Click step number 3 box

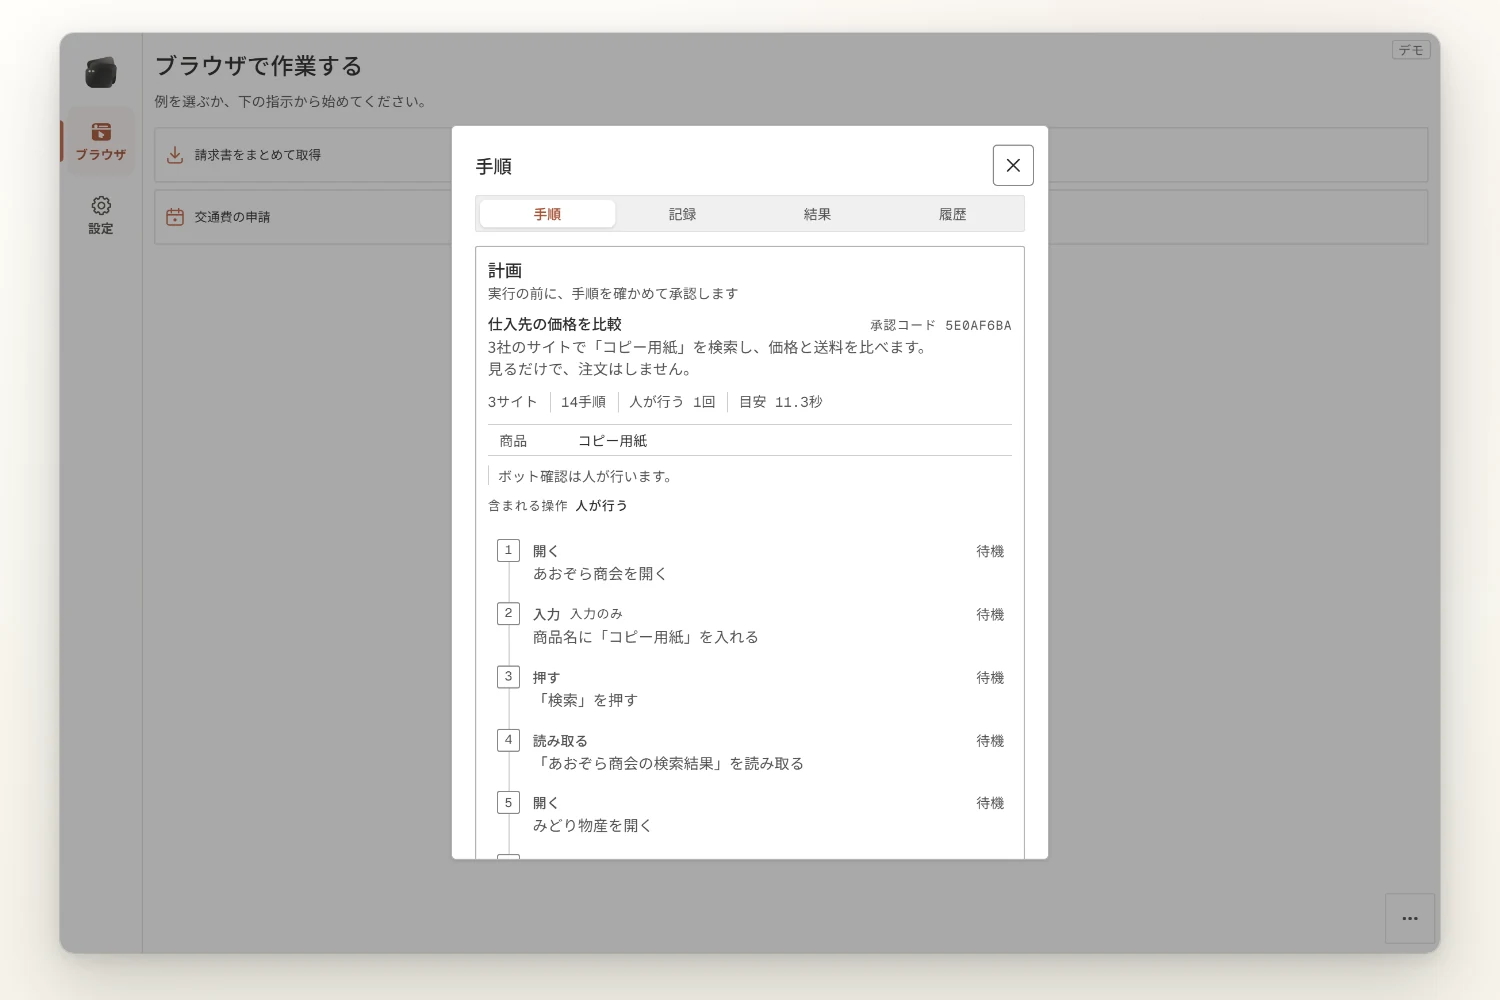[x=508, y=677]
